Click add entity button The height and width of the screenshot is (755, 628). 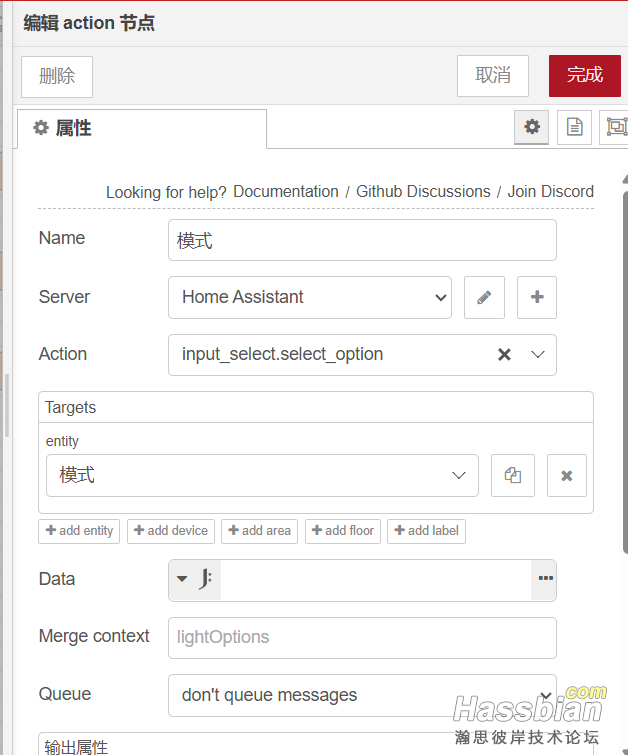click(x=79, y=531)
